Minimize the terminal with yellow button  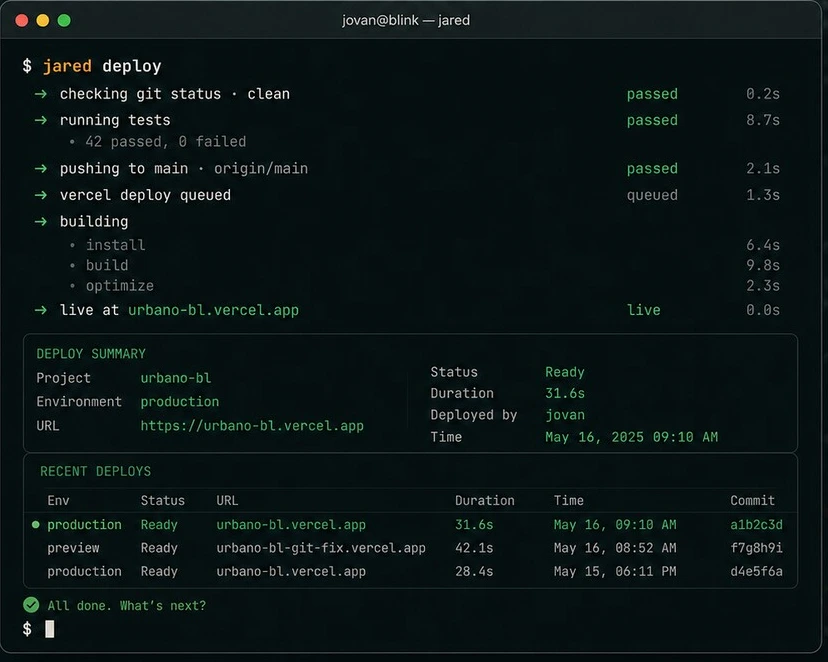tap(43, 21)
